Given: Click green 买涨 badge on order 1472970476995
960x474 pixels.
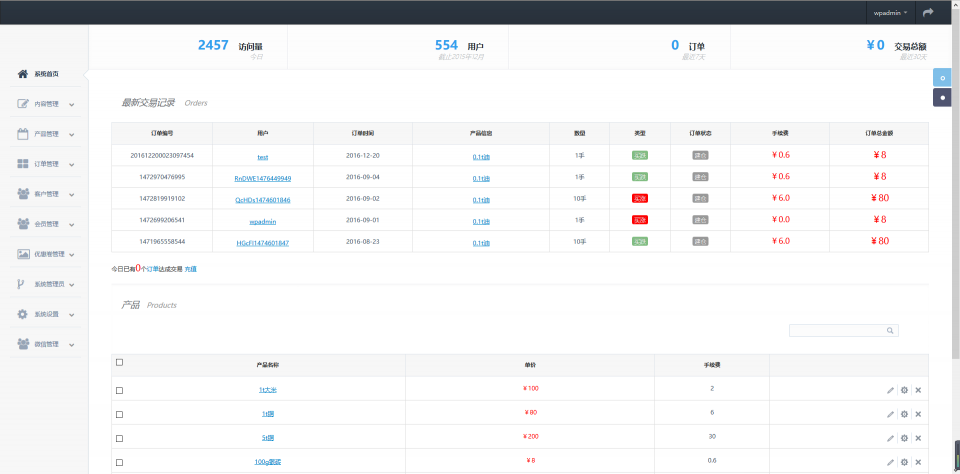Looking at the screenshot, I should click(x=640, y=177).
